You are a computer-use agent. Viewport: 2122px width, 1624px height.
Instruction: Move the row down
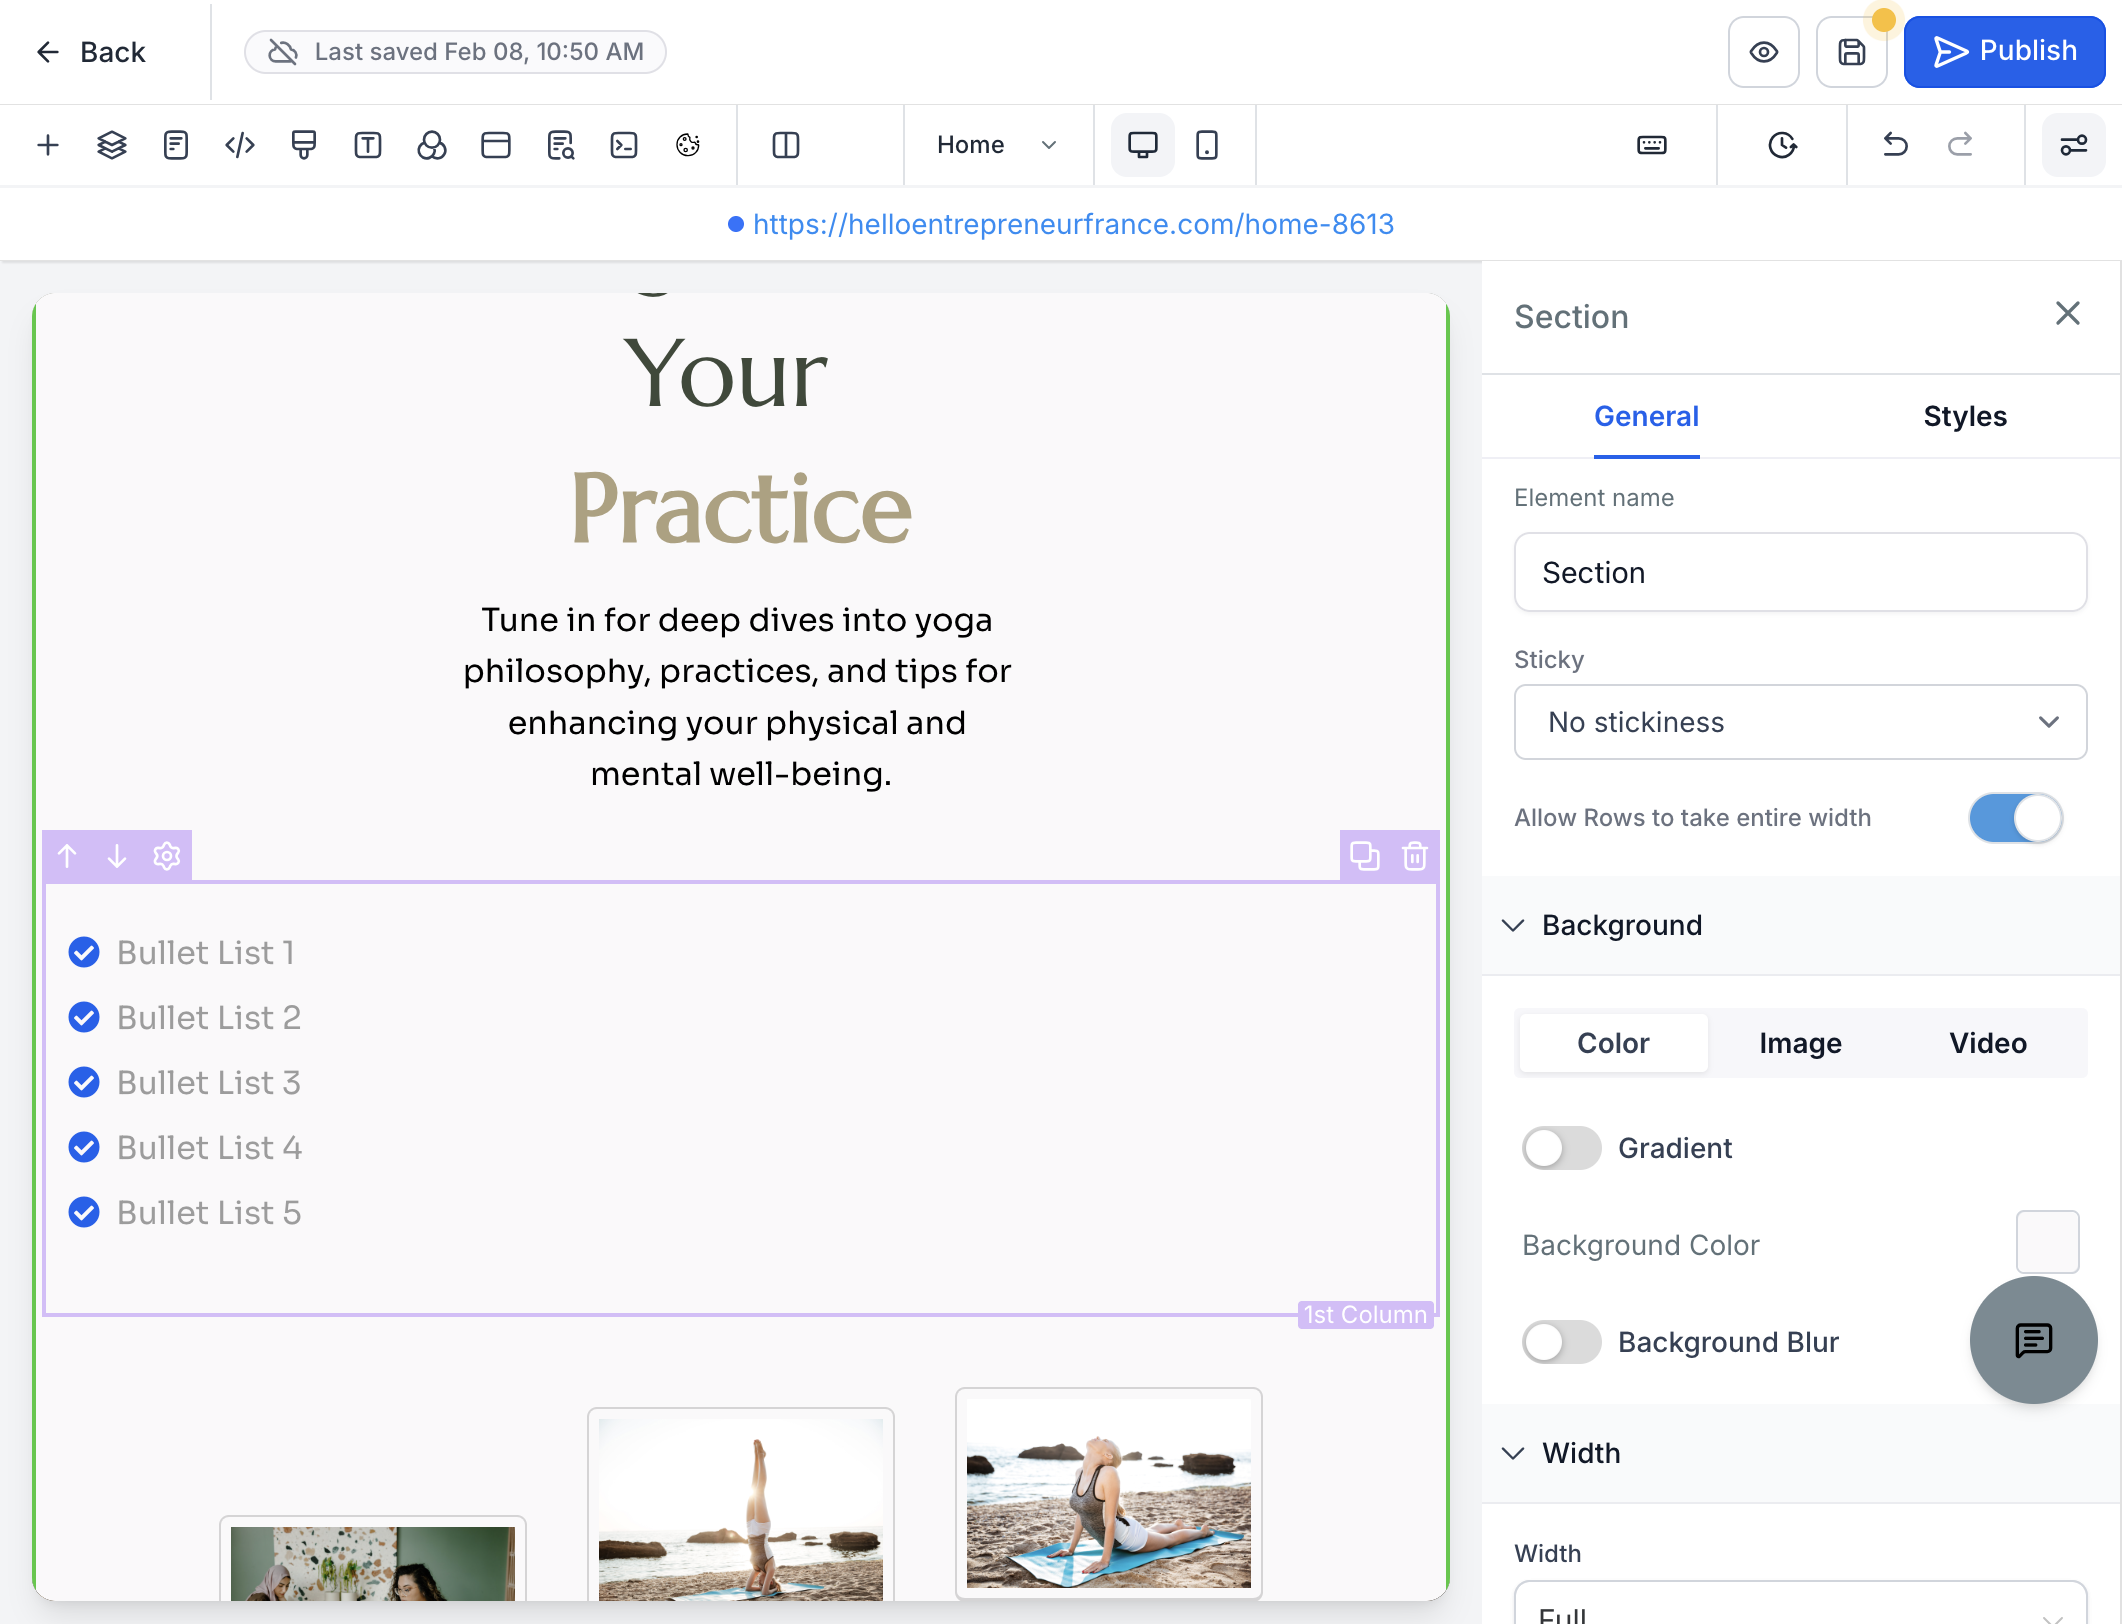(117, 856)
